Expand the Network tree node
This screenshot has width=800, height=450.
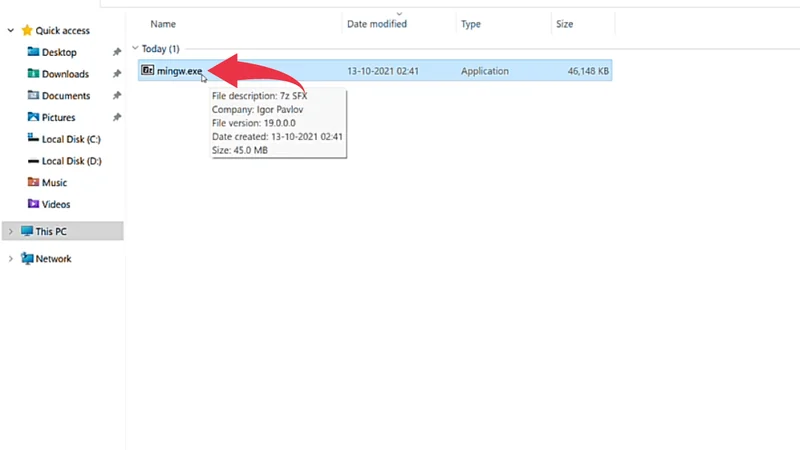point(11,259)
